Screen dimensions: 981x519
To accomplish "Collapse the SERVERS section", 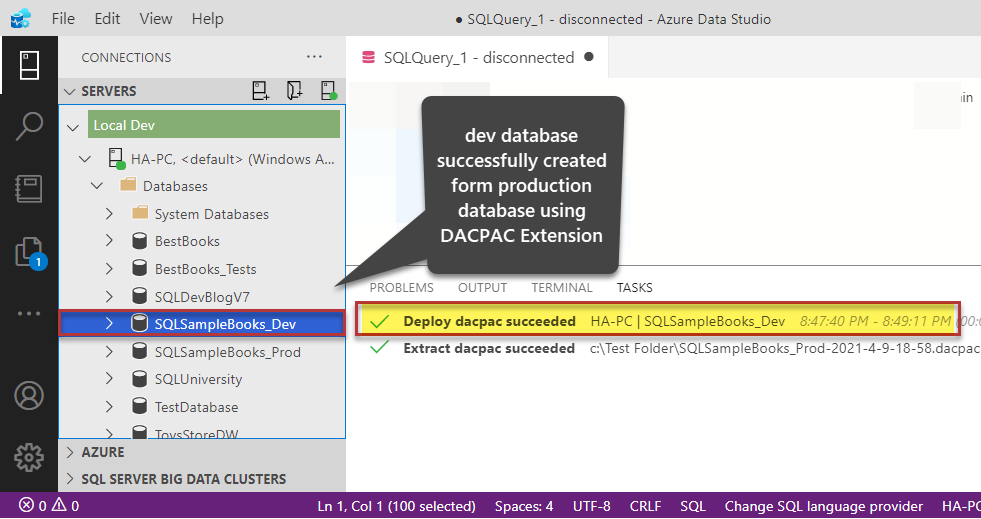I will pyautogui.click(x=70, y=91).
